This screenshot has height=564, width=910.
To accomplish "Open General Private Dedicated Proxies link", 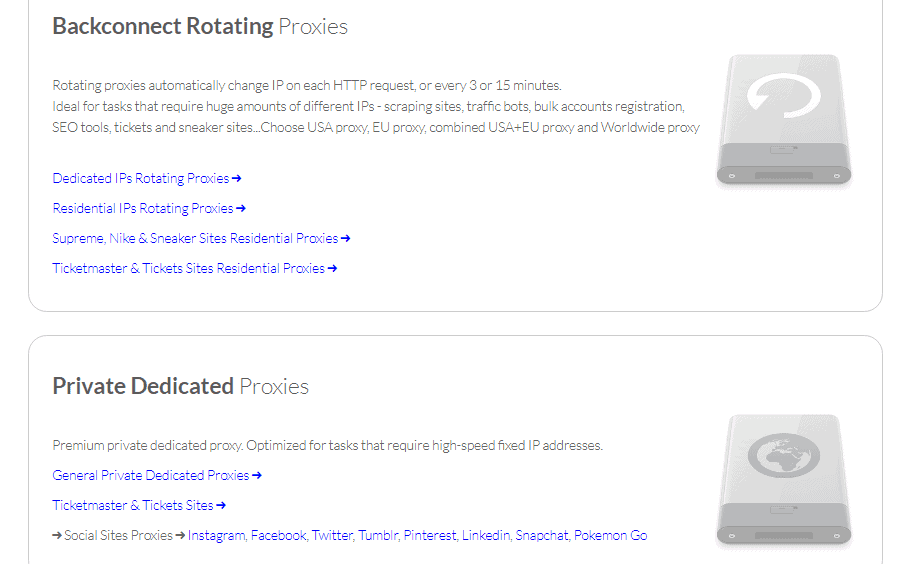I will (151, 476).
